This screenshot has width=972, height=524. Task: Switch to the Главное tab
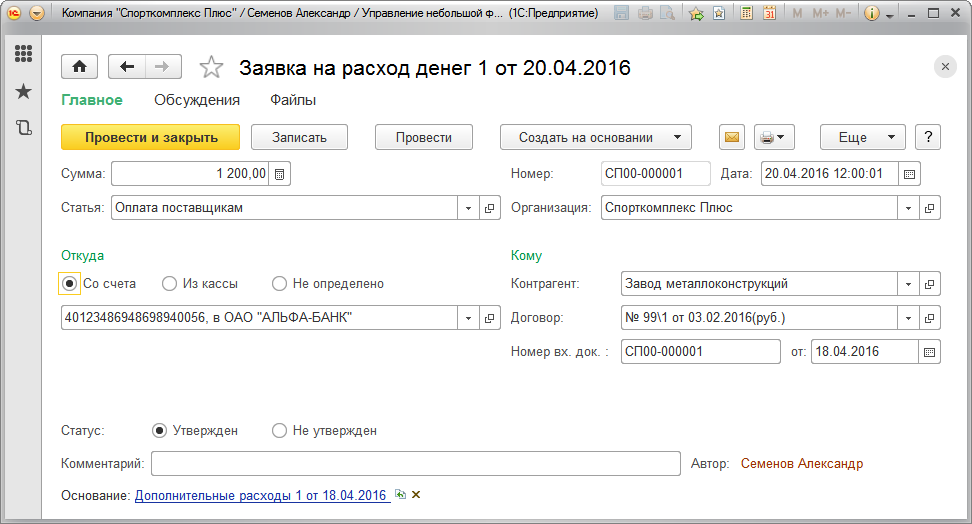tap(92, 100)
